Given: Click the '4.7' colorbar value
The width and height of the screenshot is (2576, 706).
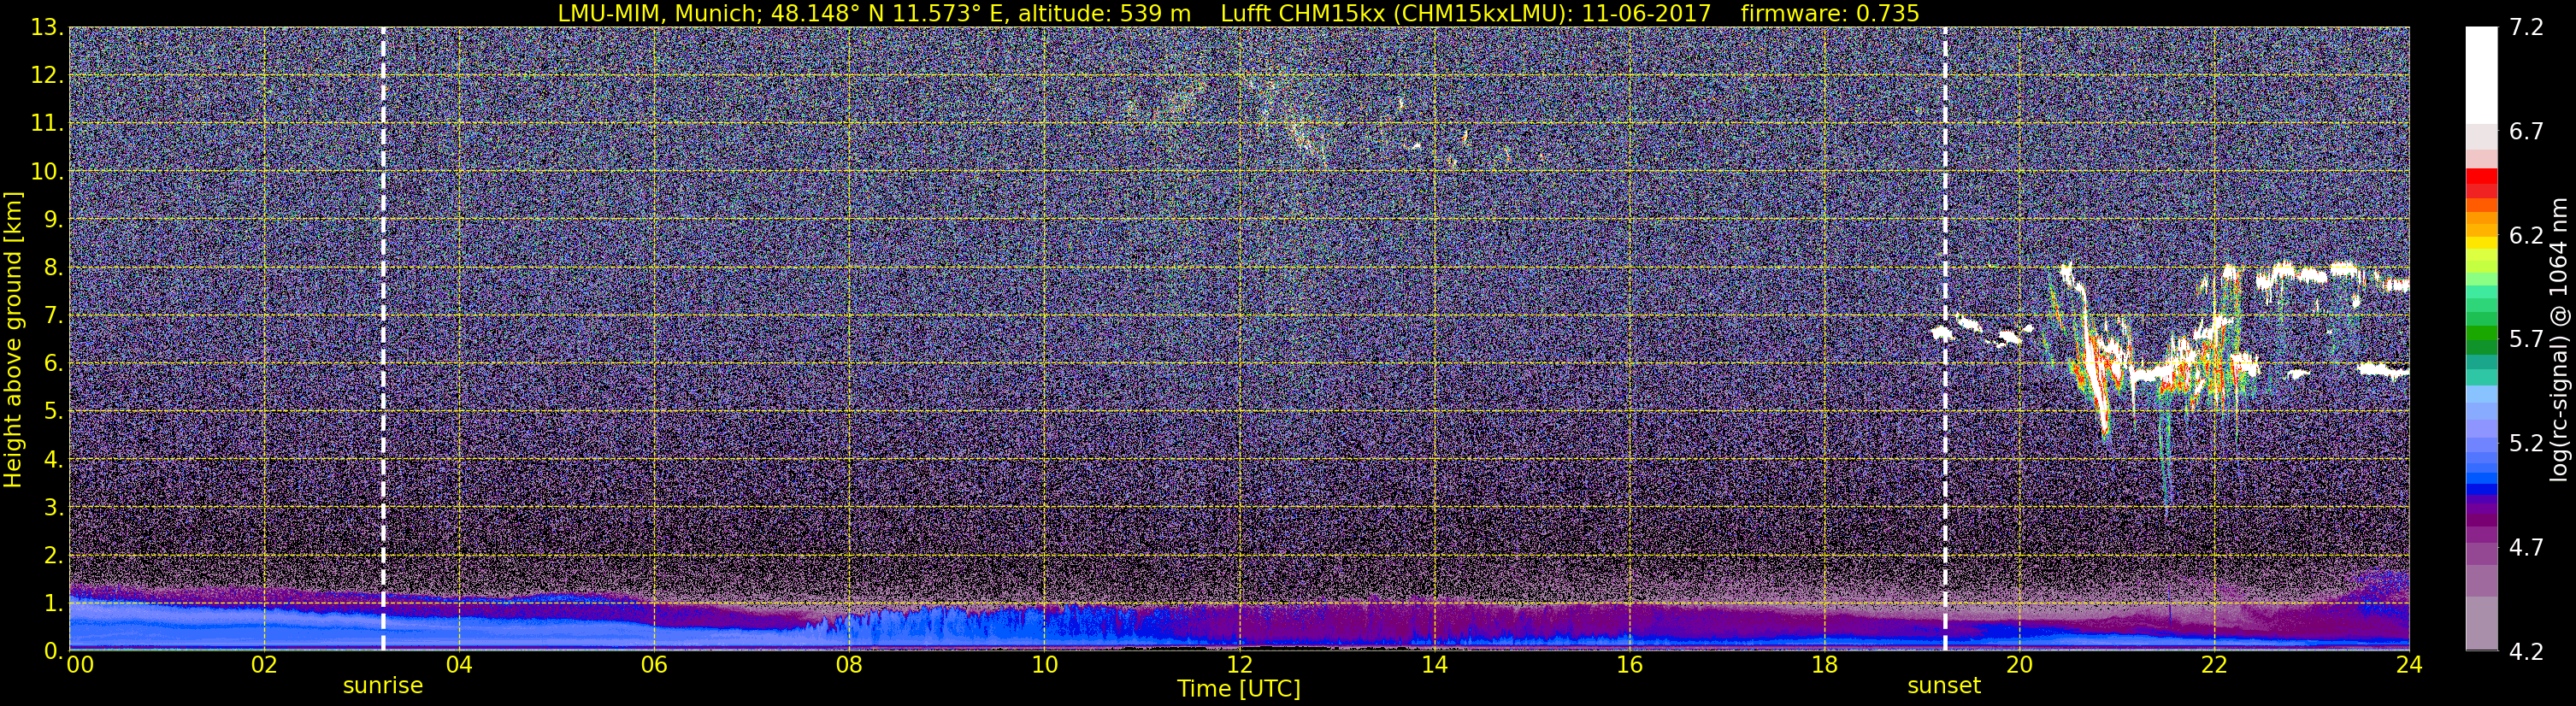Looking at the screenshot, I should click(2526, 547).
